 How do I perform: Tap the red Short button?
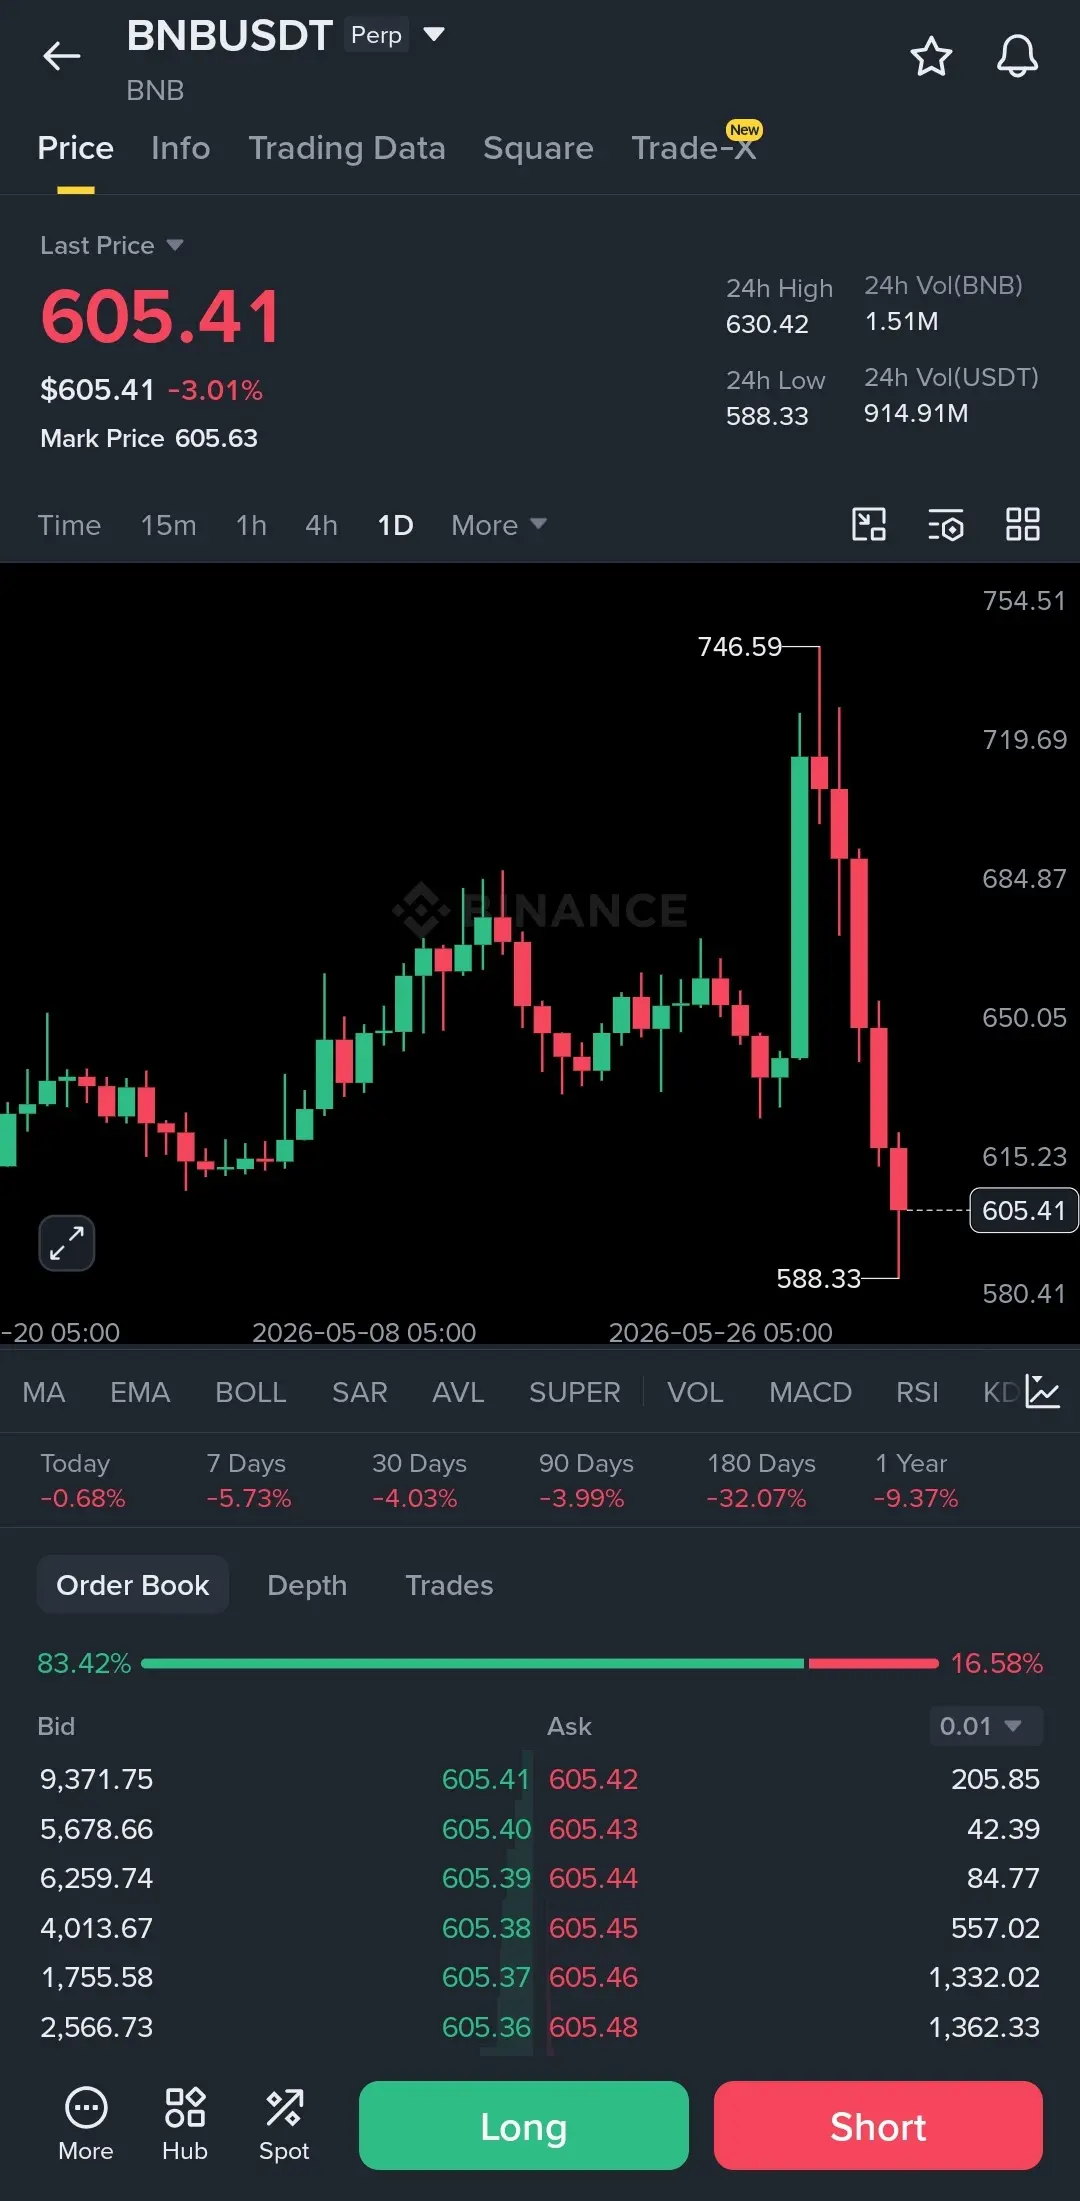click(878, 2125)
